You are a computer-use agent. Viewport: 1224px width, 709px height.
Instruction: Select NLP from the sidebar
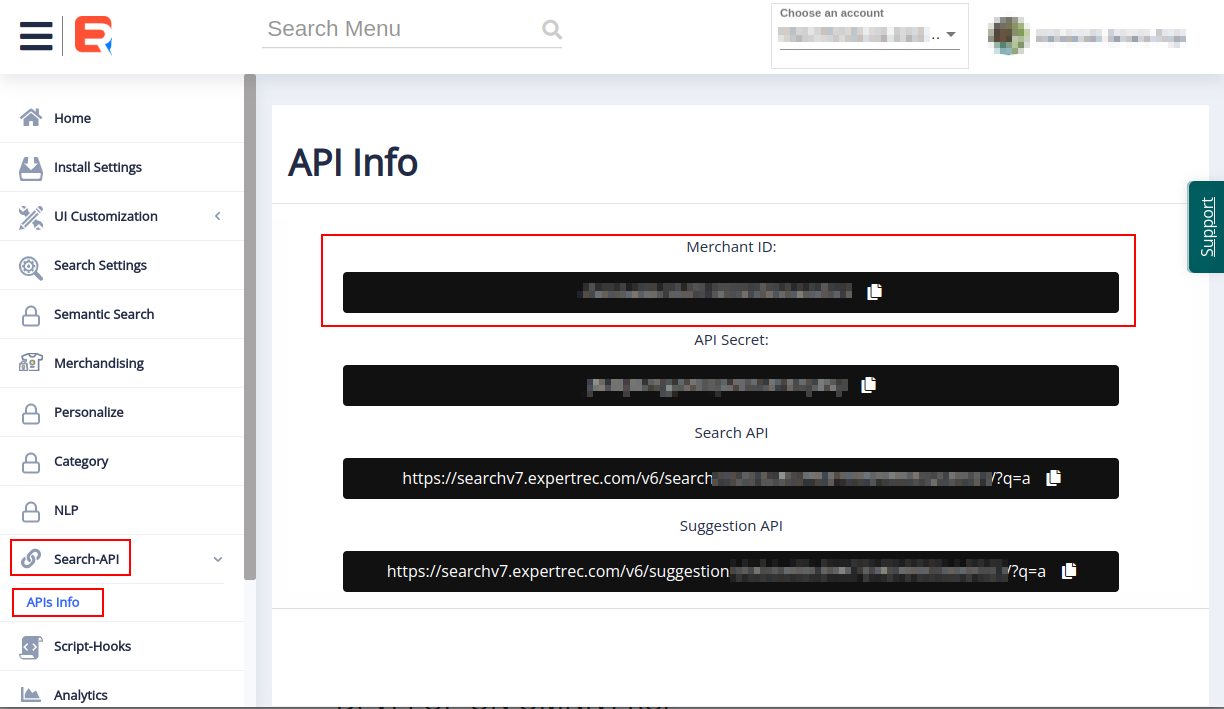tap(31, 510)
